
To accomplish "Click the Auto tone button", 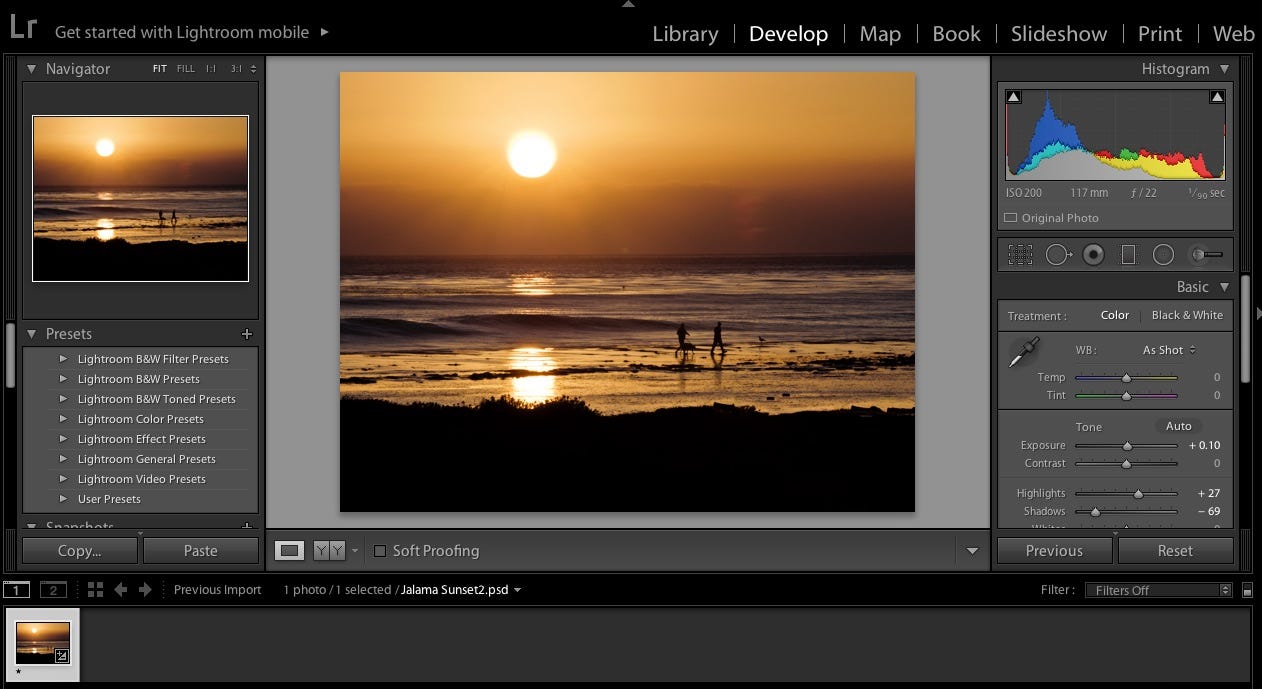I will pyautogui.click(x=1179, y=426).
